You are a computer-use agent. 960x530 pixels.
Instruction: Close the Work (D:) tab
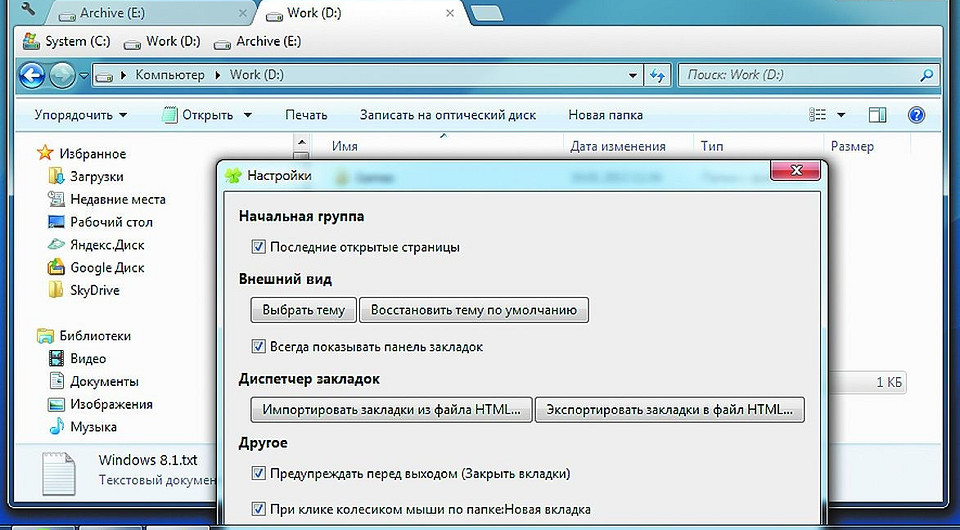point(450,13)
